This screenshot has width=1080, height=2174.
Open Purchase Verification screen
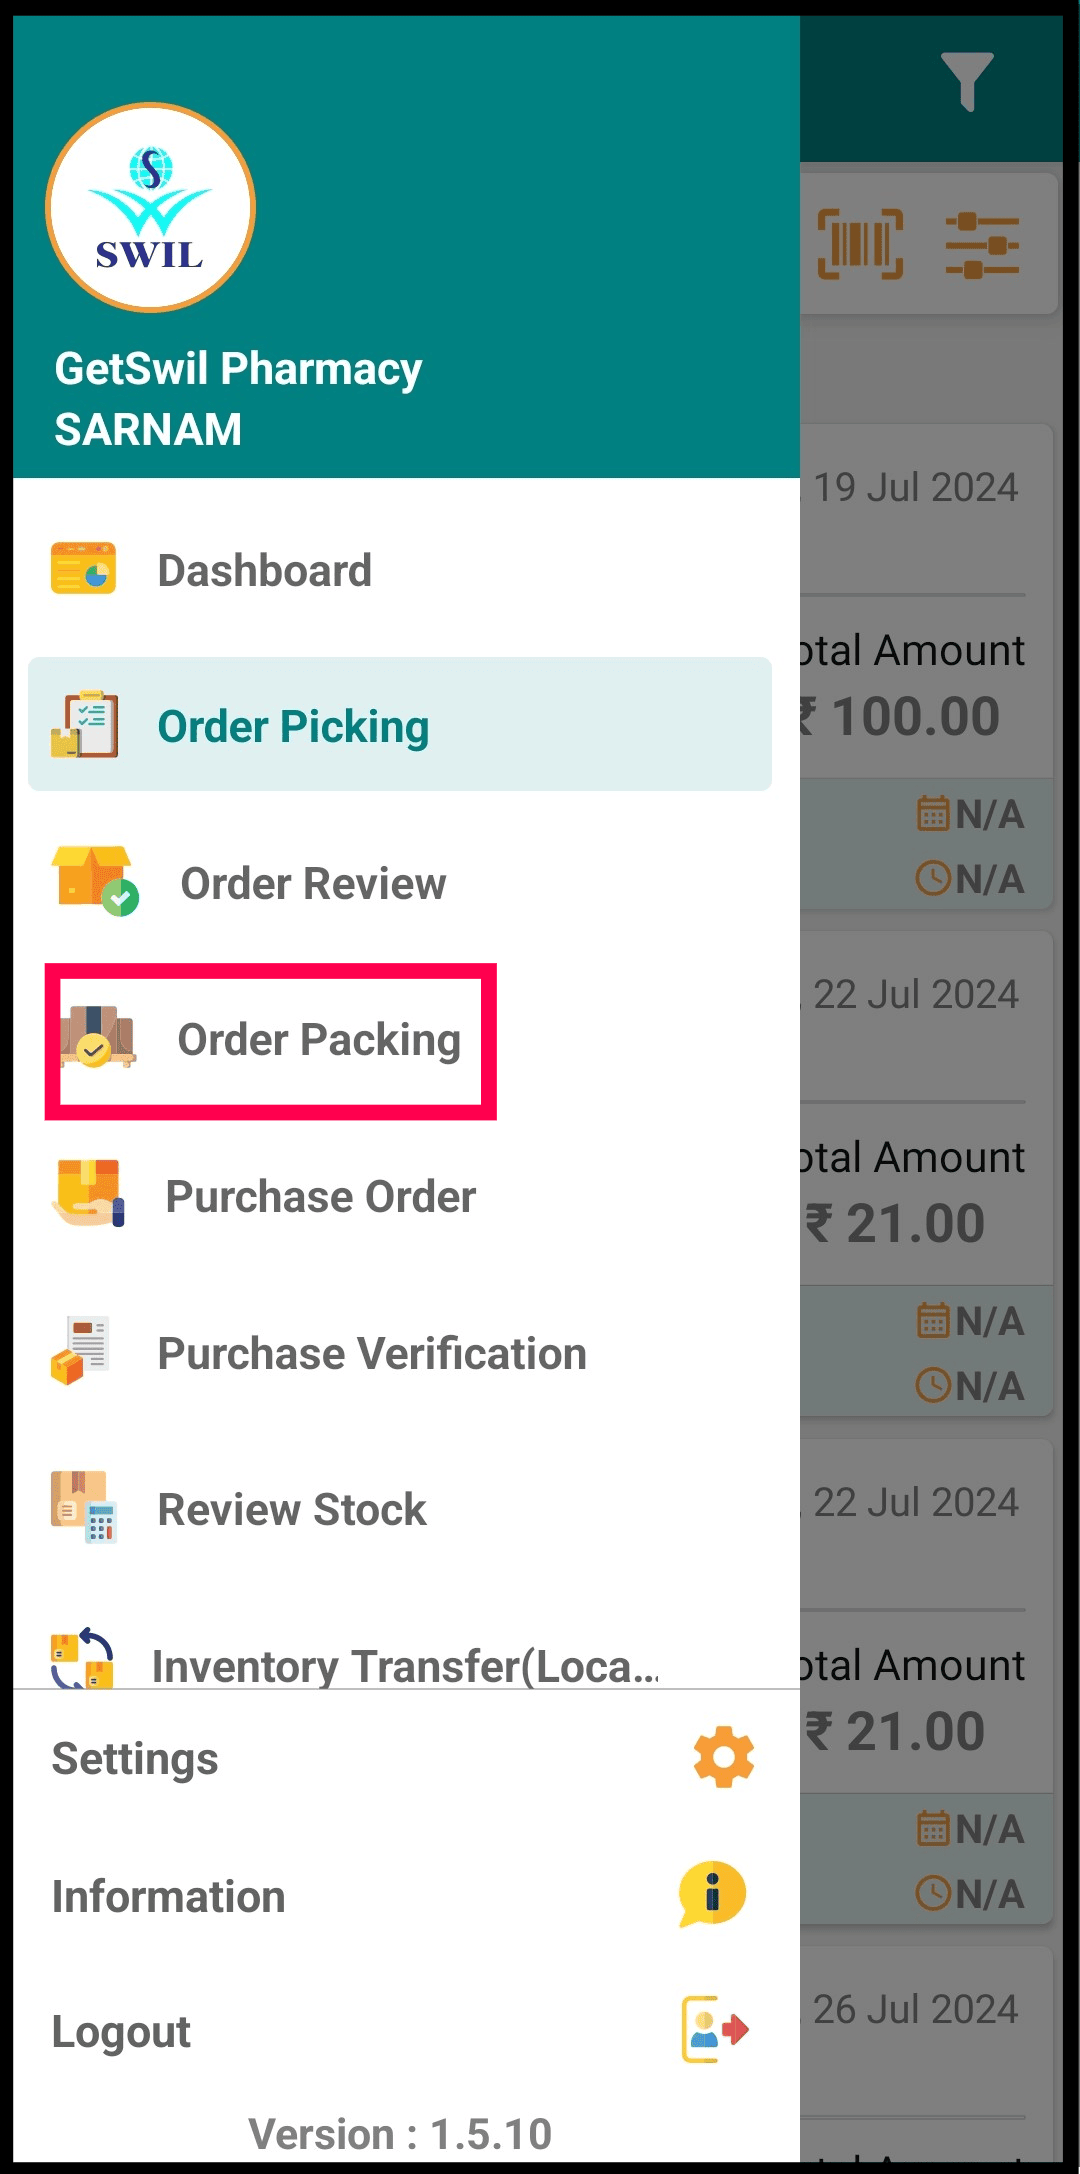(x=400, y=1353)
